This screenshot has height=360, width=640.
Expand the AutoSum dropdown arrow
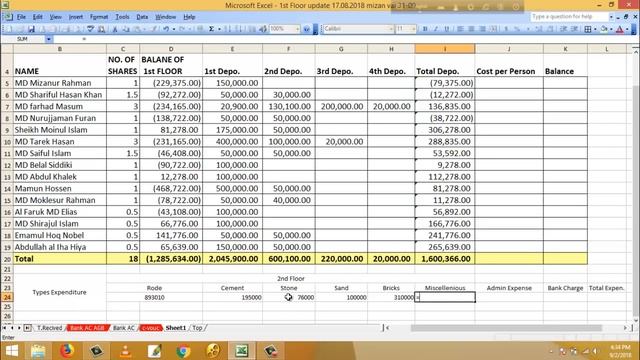coord(219,29)
